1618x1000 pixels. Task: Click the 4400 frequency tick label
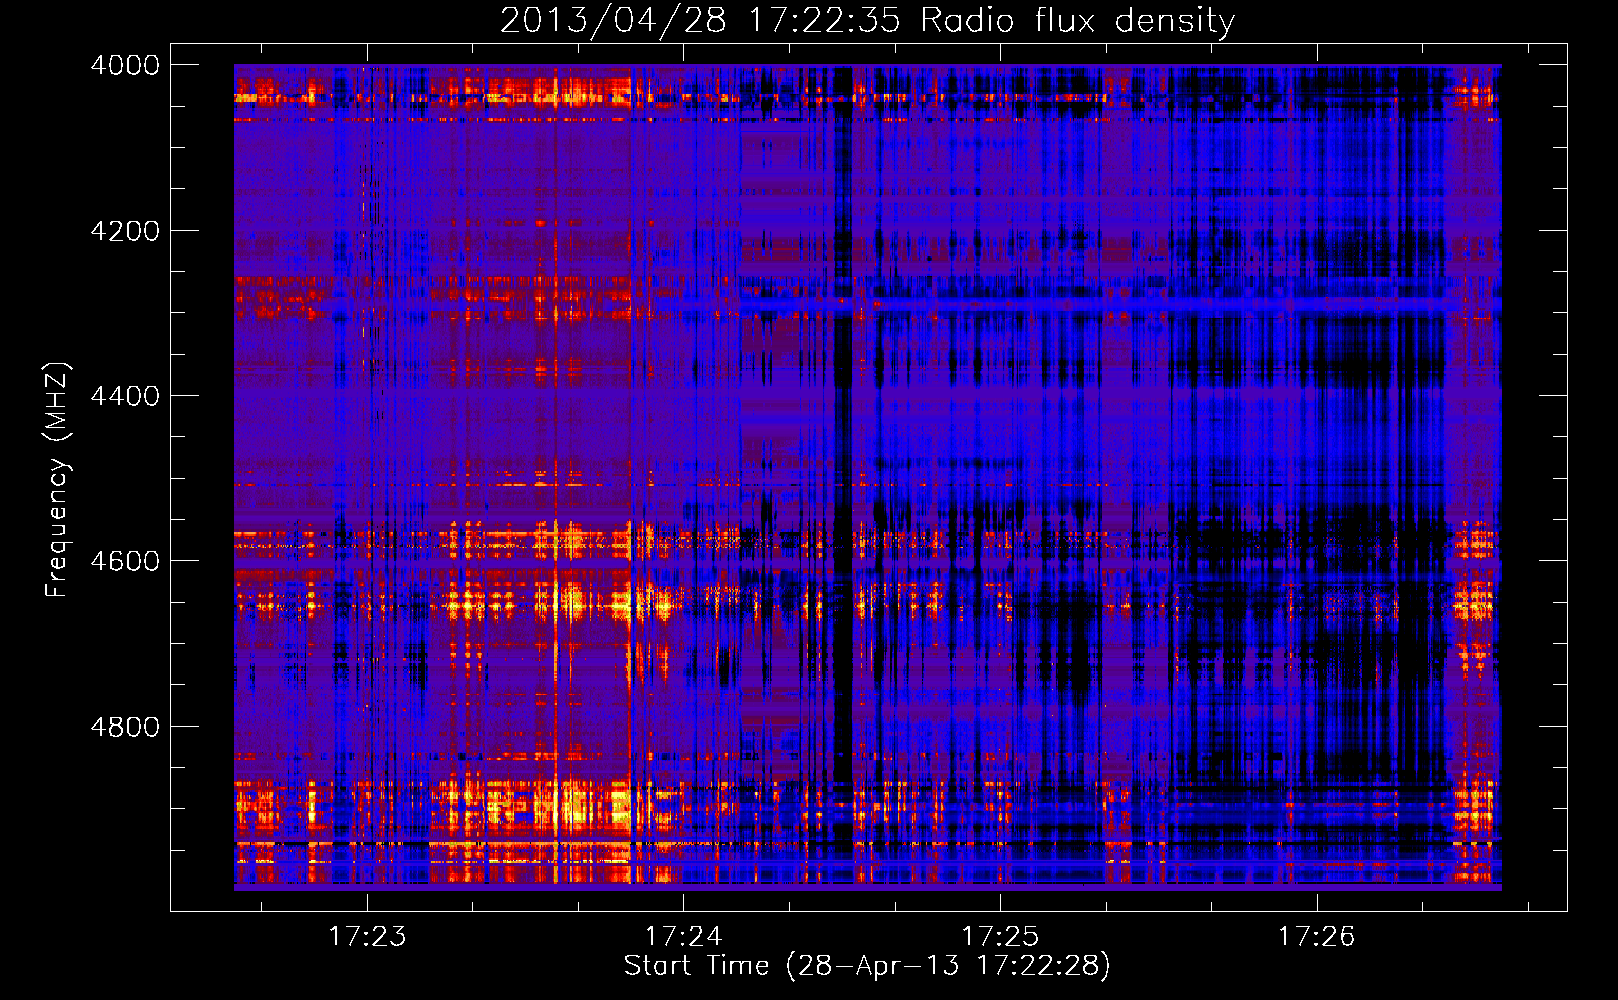(125, 396)
